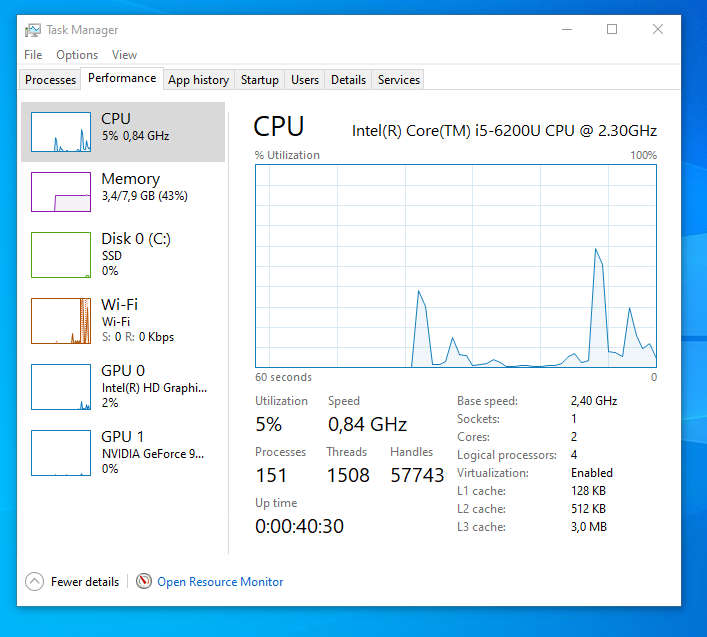Image resolution: width=707 pixels, height=637 pixels.
Task: Click the L2 cache 512 KB value
Action: coord(588,509)
